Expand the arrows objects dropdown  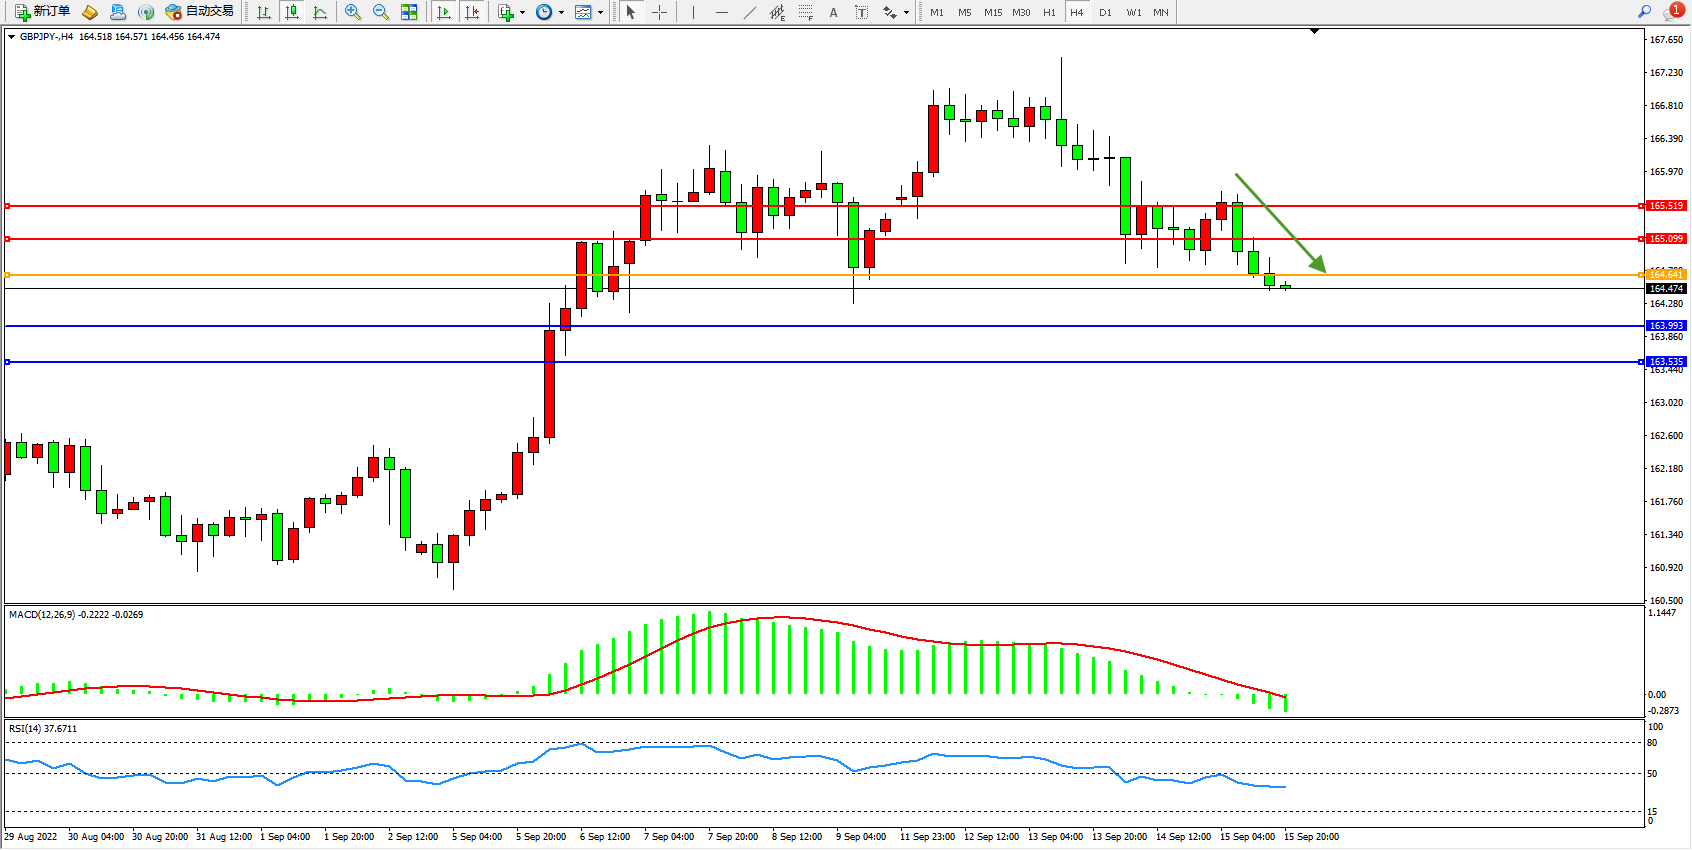coord(906,13)
